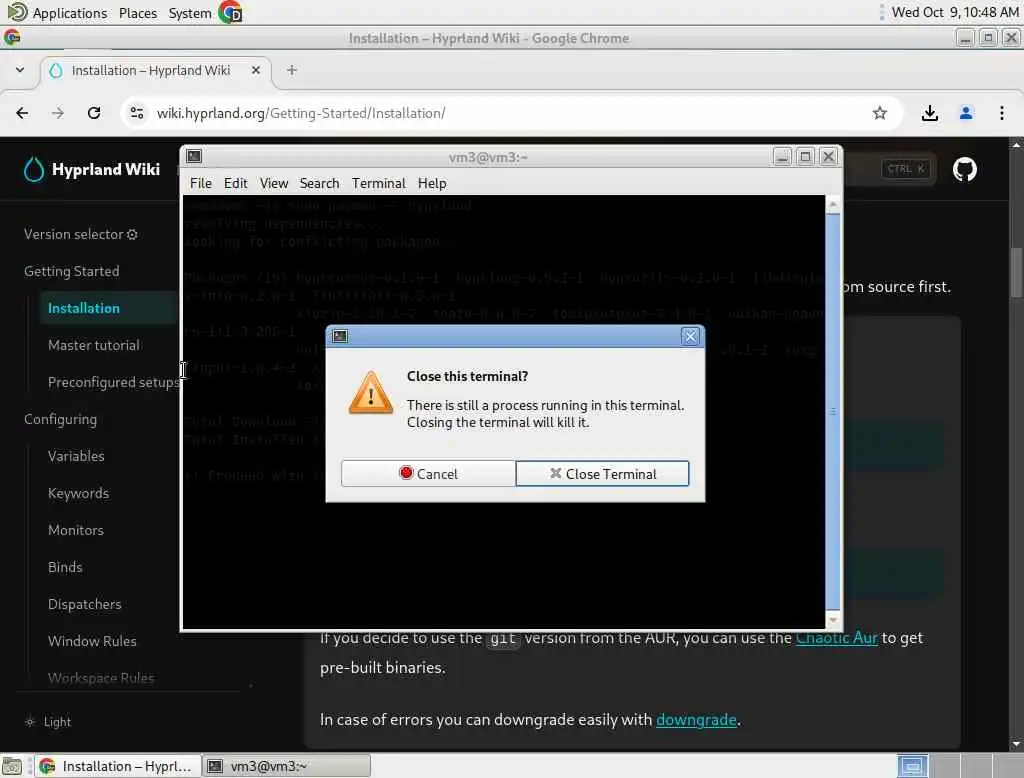Open Binds sidebar page
Viewport: 1024px width, 778px height.
coord(65,567)
